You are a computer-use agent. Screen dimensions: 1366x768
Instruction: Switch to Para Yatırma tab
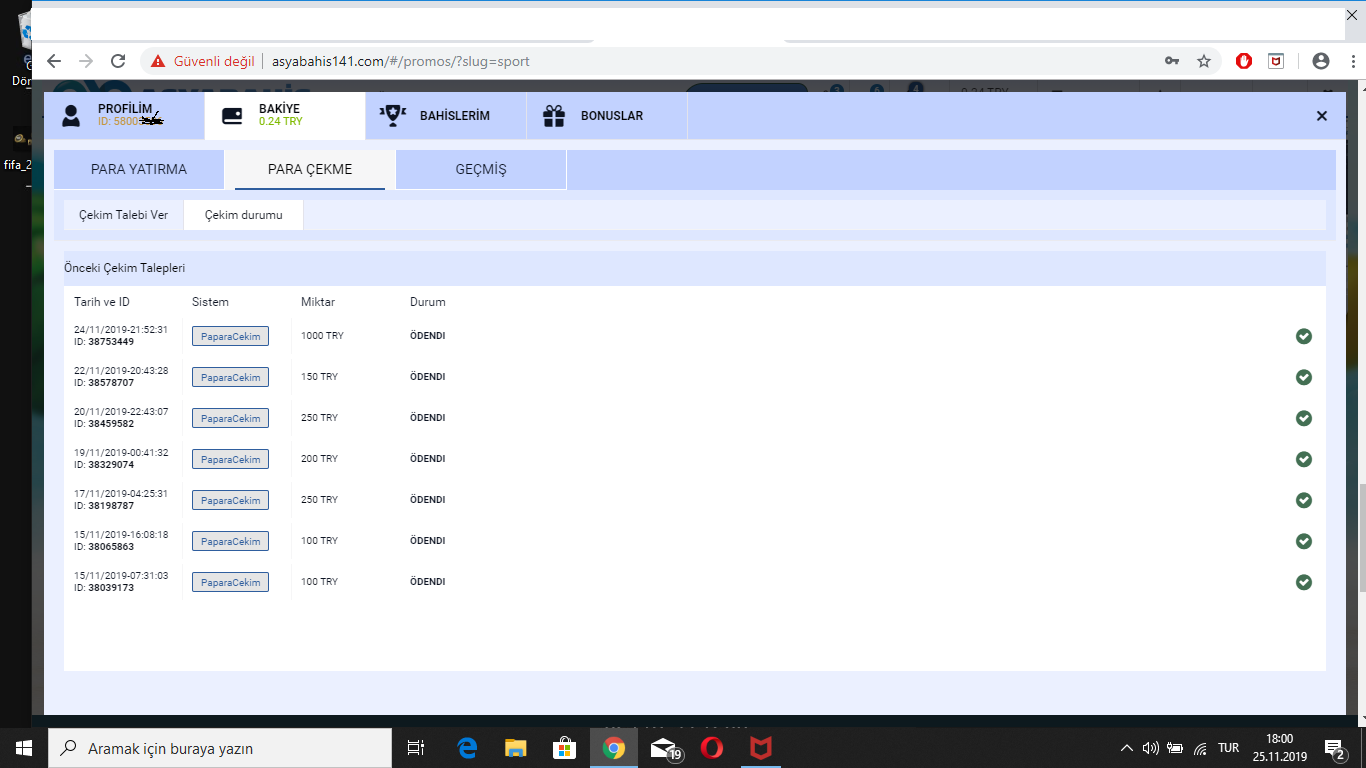coord(139,169)
